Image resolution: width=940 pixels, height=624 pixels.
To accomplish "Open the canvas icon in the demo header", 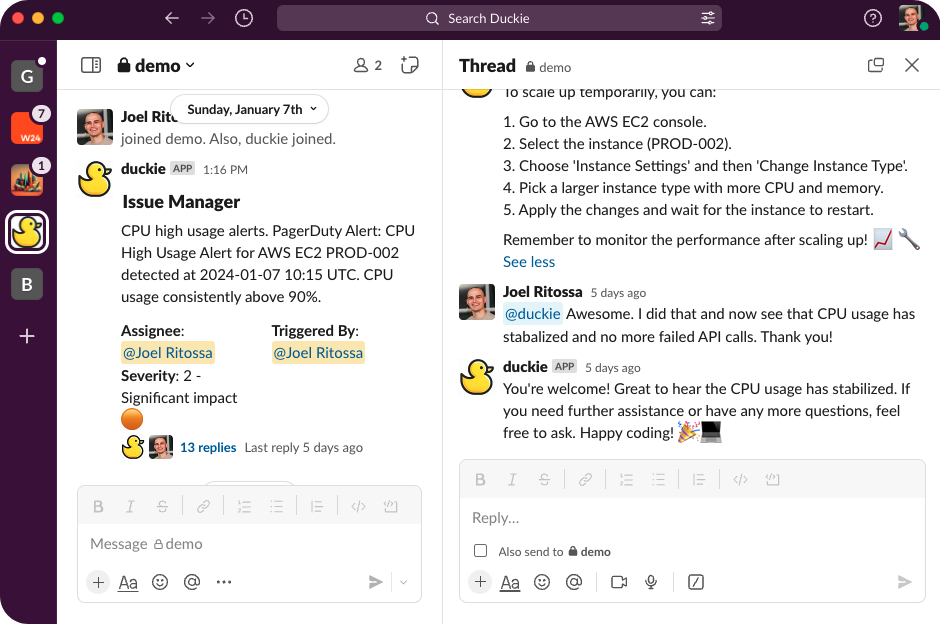I will coord(409,65).
